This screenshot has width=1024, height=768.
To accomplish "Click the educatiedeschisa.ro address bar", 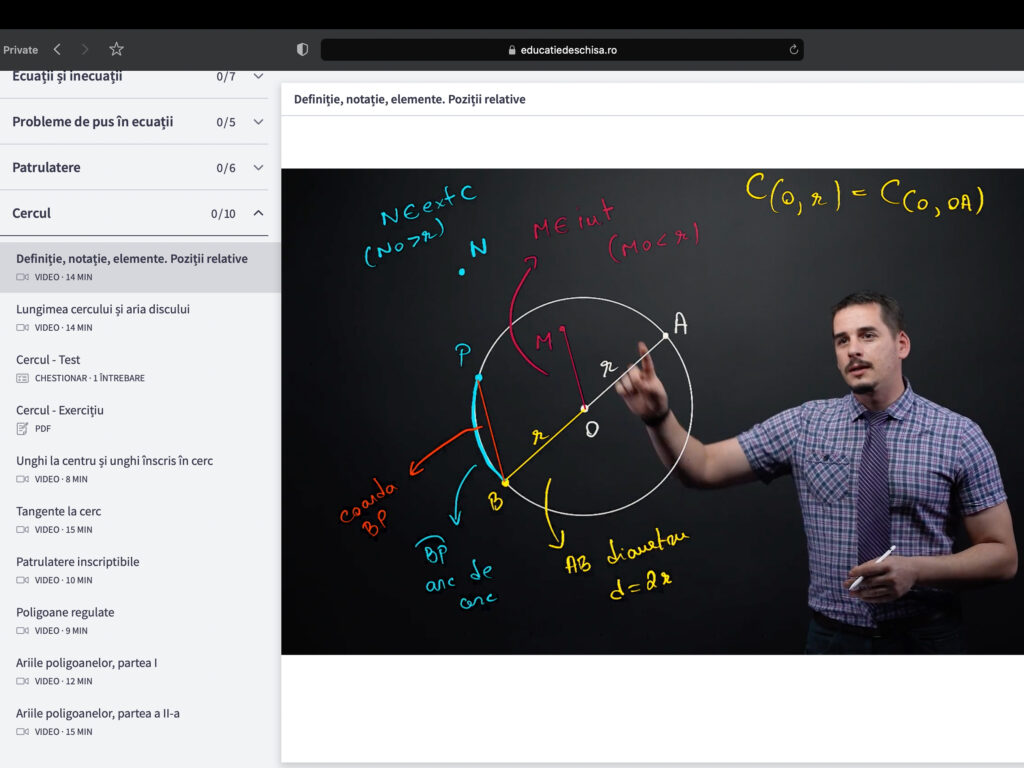I will point(562,50).
